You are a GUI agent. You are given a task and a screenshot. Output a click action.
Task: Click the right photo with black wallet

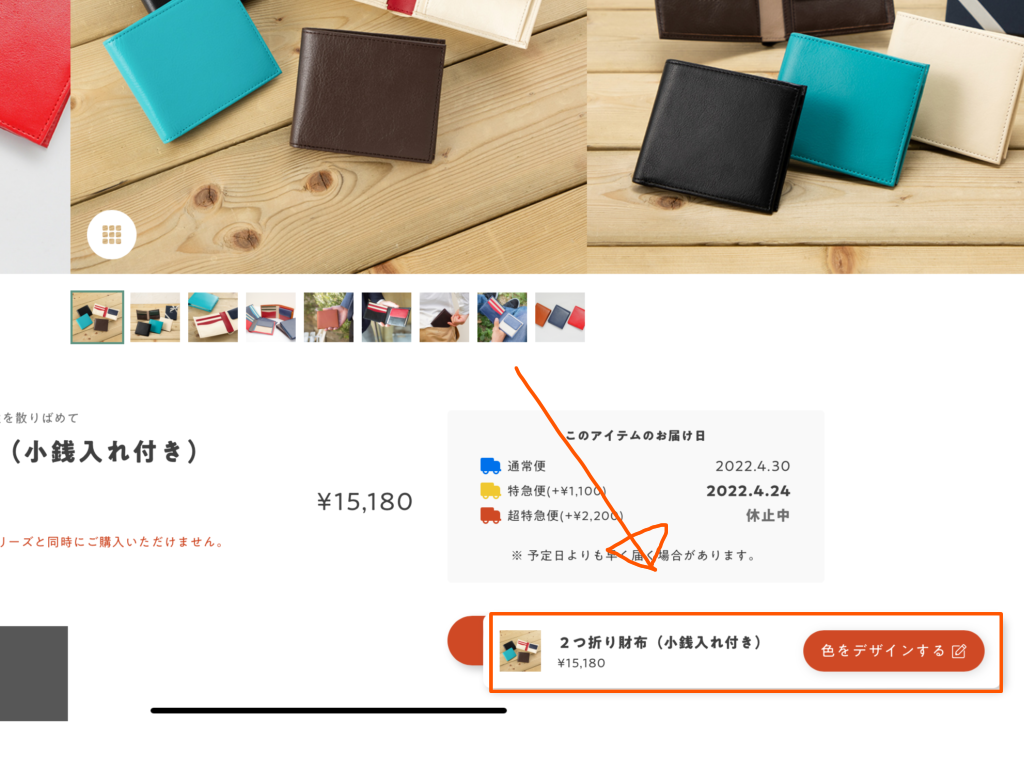[805, 136]
